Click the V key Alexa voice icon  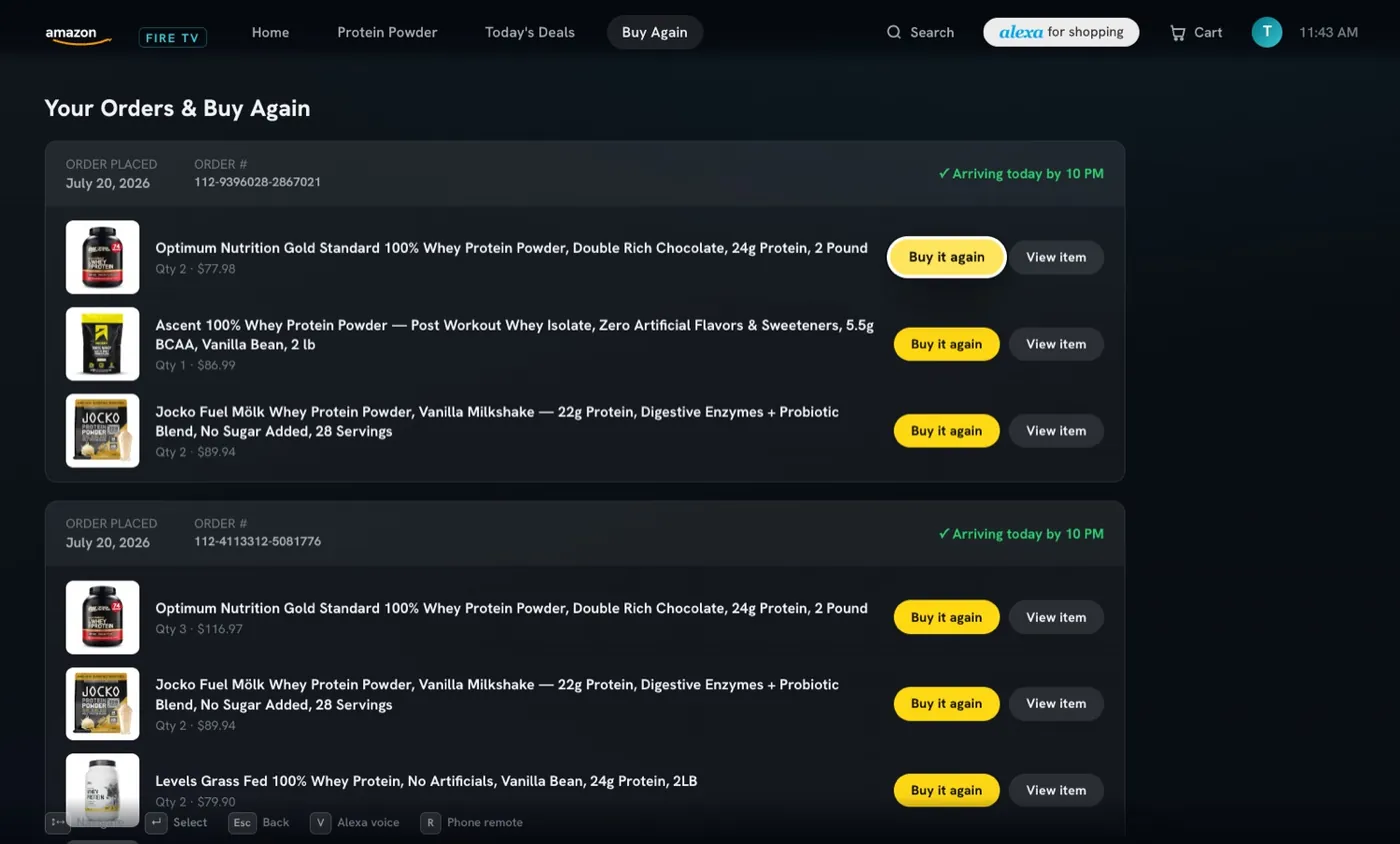pos(320,823)
